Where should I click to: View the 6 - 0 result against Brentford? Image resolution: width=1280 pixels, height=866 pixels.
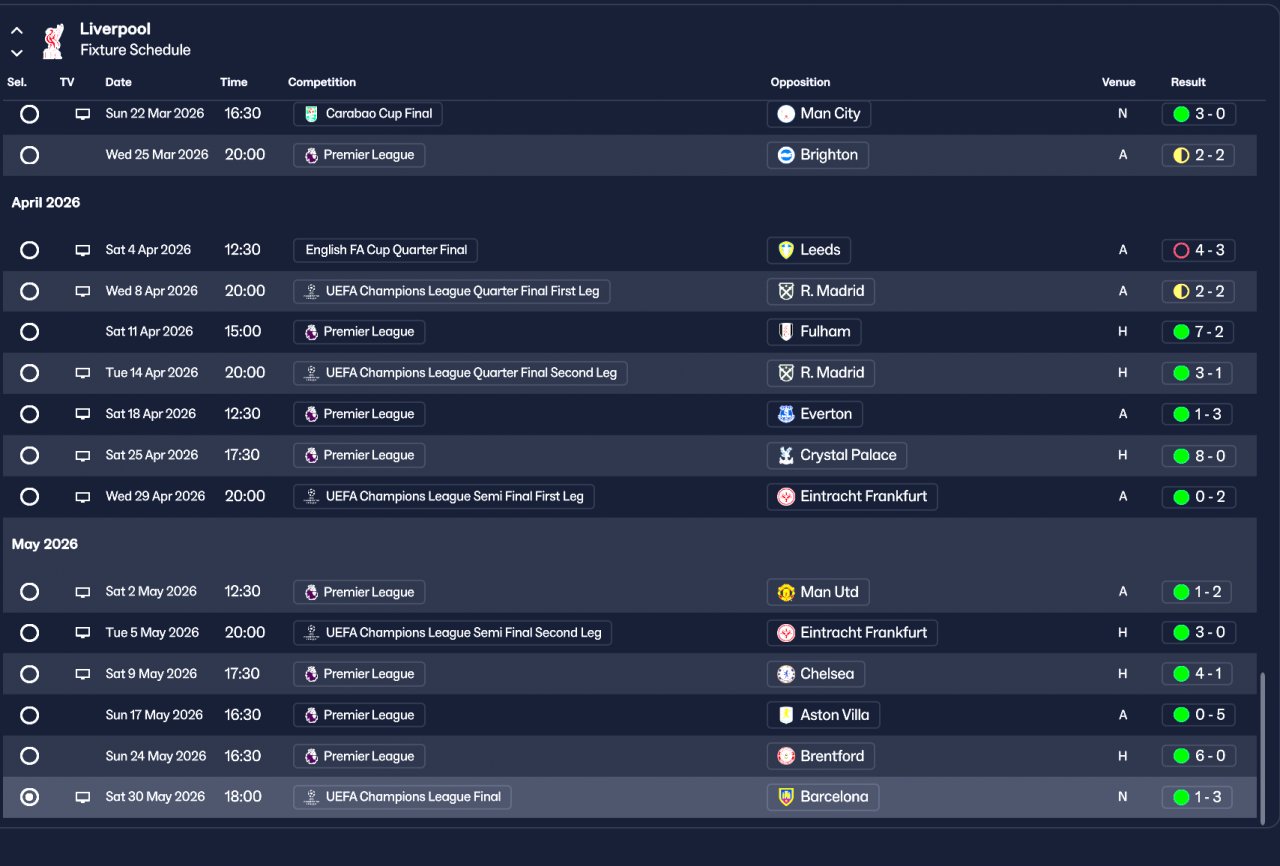point(1199,756)
